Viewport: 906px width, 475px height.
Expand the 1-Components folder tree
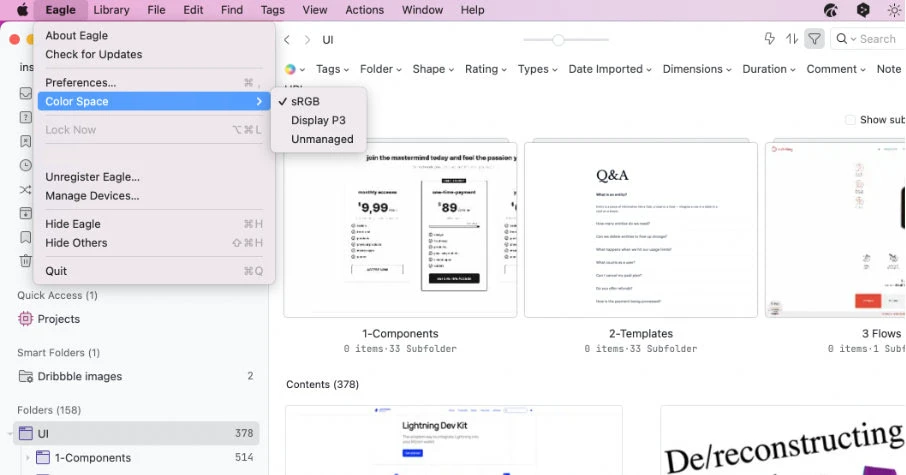click(27, 458)
